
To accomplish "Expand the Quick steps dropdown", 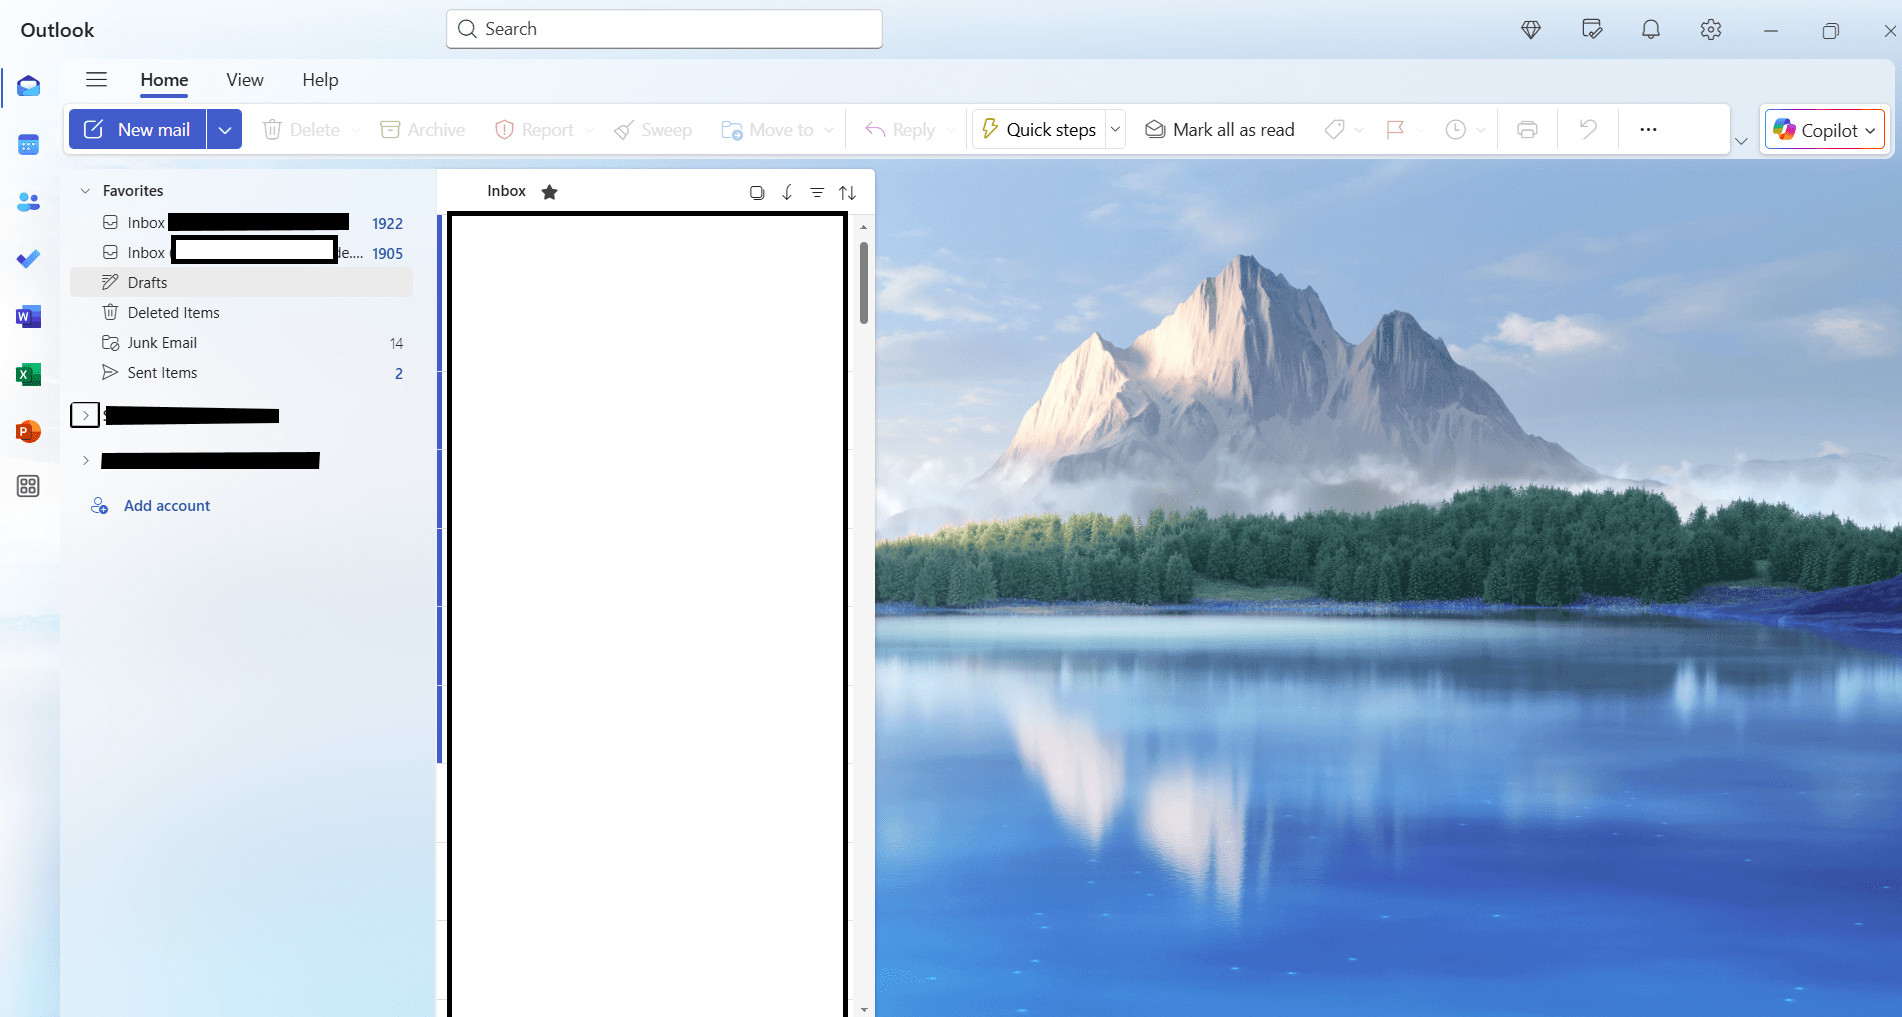I will click(x=1115, y=130).
